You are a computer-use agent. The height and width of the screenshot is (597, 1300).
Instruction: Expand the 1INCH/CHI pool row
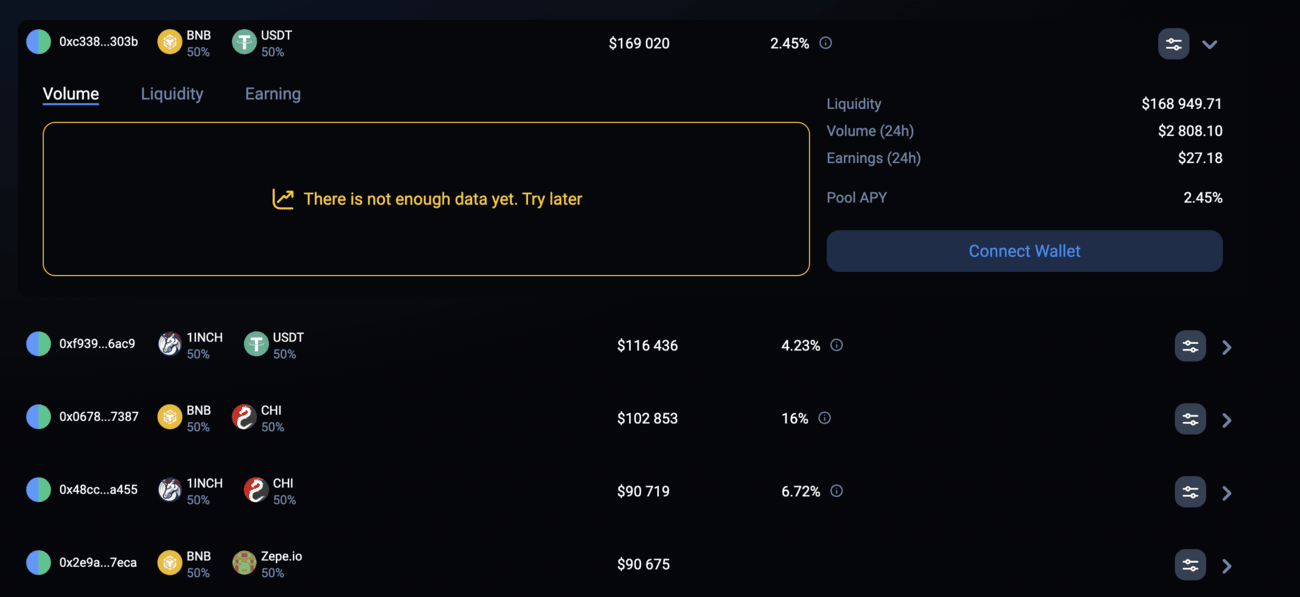point(1227,492)
